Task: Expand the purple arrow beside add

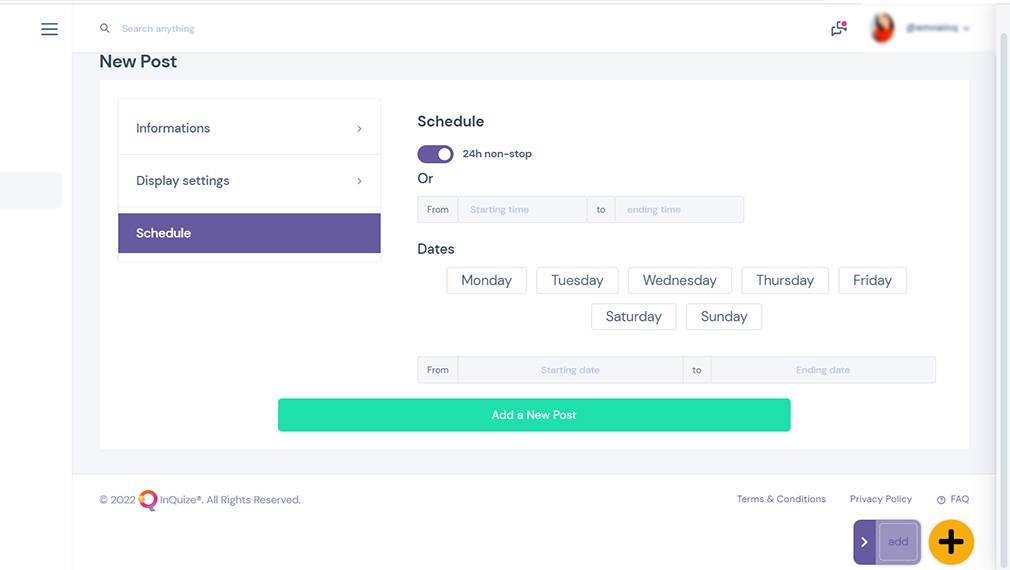Action: (x=864, y=542)
